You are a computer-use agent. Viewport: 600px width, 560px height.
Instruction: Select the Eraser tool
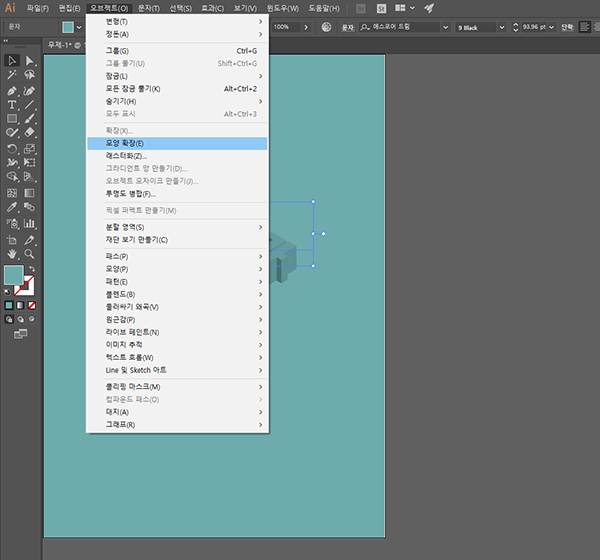click(x=29, y=132)
